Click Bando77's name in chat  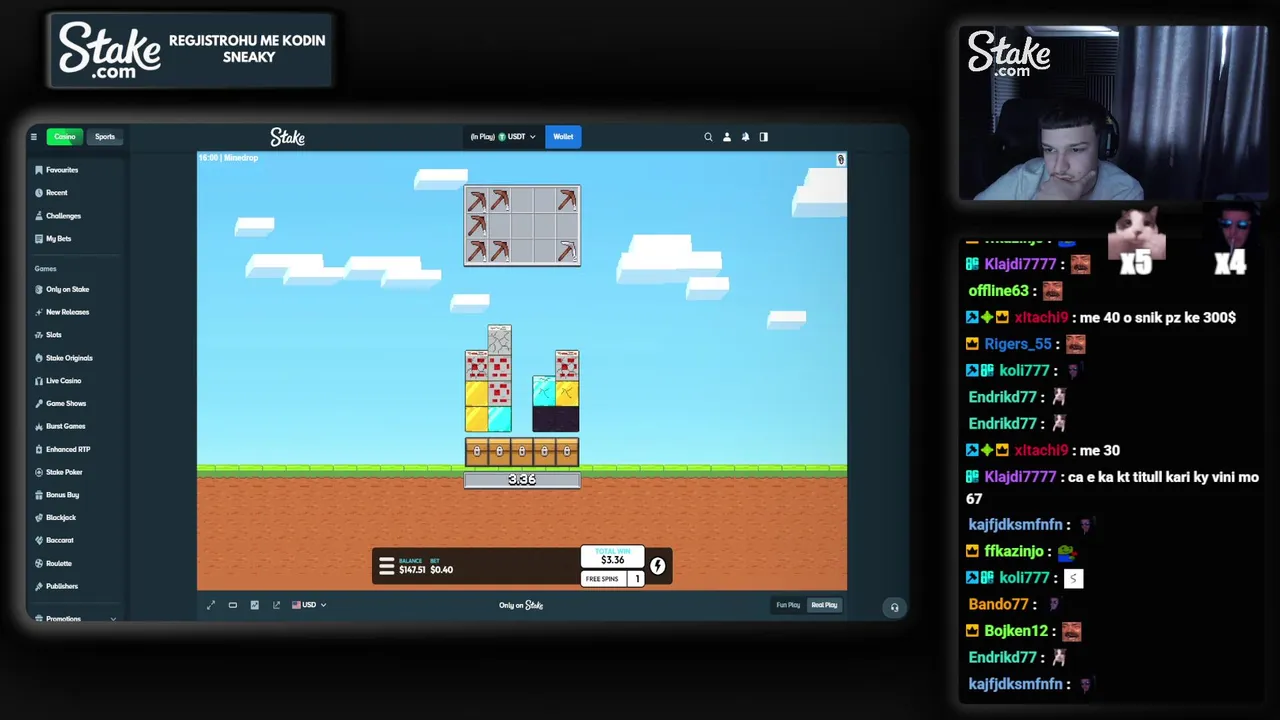998,604
